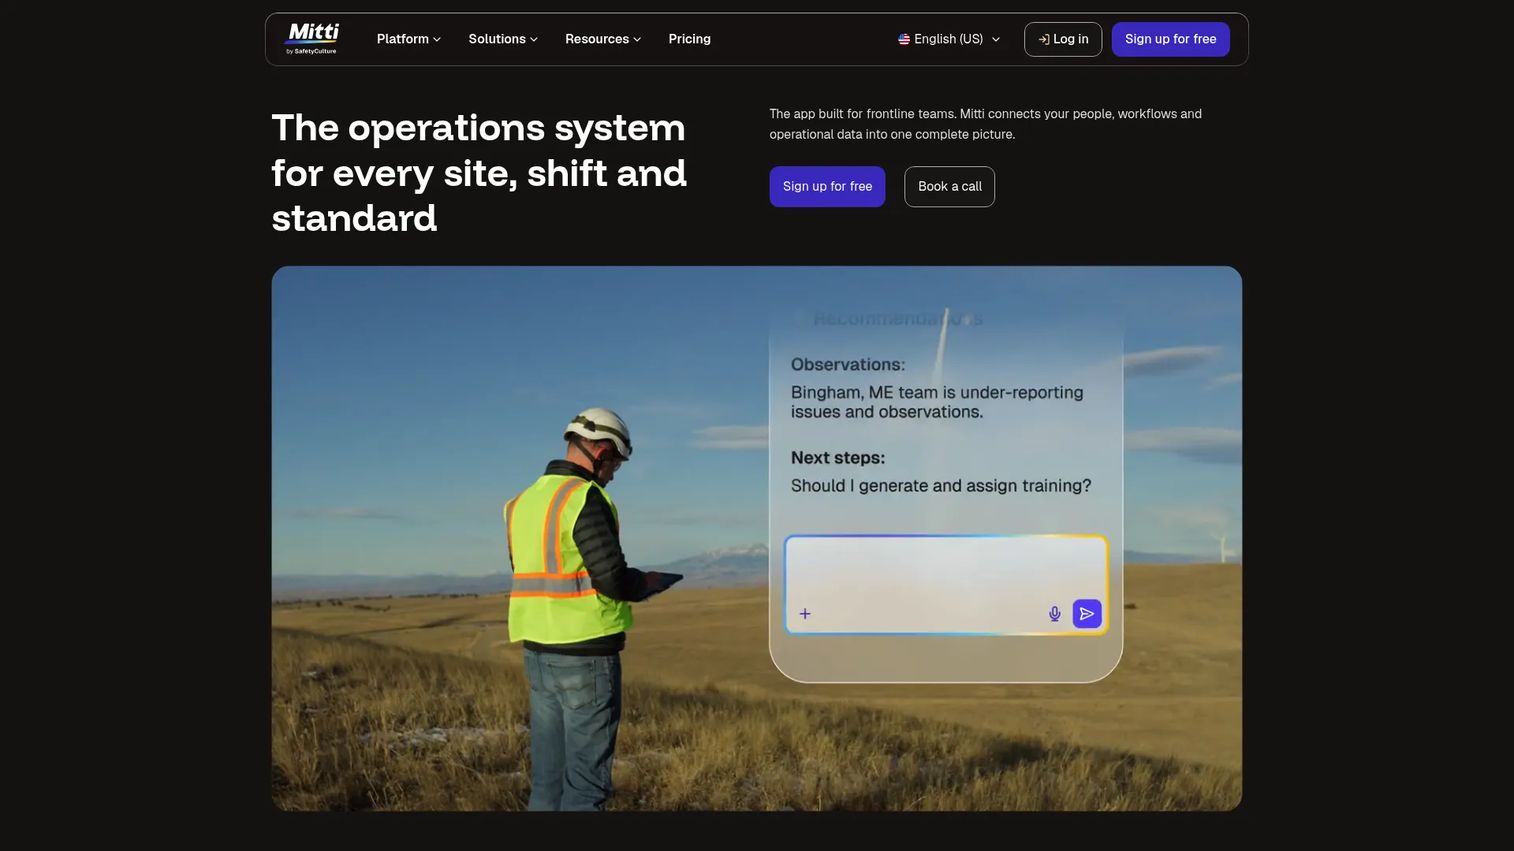Click Sign up for free below hero text
1514x851 pixels.
[x=827, y=186]
